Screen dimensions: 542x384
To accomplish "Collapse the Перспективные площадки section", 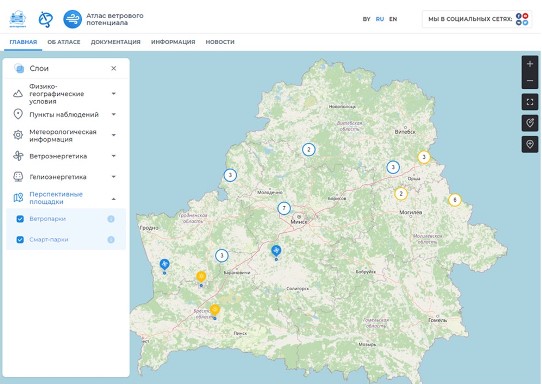I will pos(113,199).
